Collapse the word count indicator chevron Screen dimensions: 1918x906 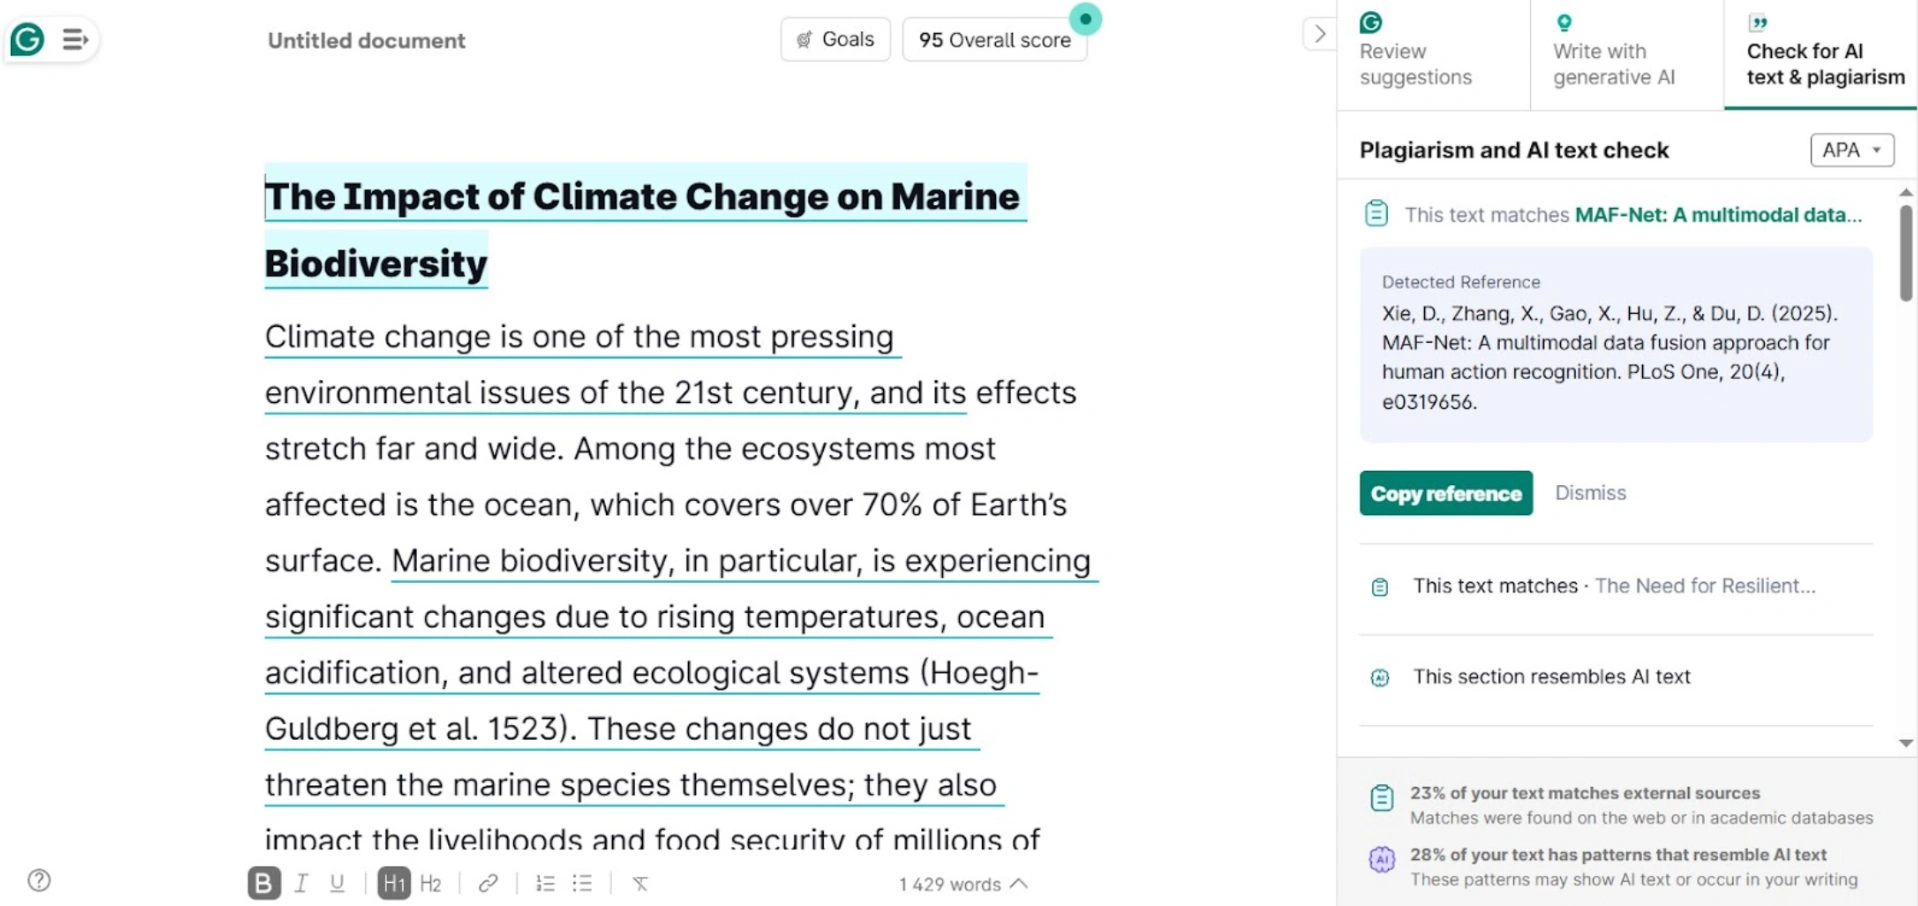pos(1019,883)
